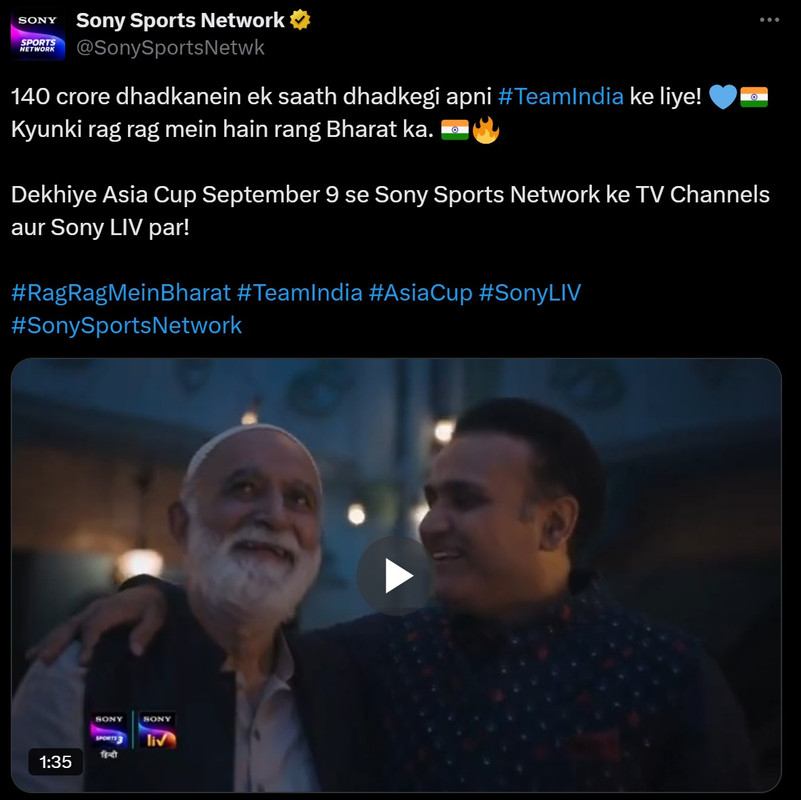Screen dimensions: 801x800
Task: Open the three-dot more options menu
Action: pyautogui.click(x=769, y=19)
